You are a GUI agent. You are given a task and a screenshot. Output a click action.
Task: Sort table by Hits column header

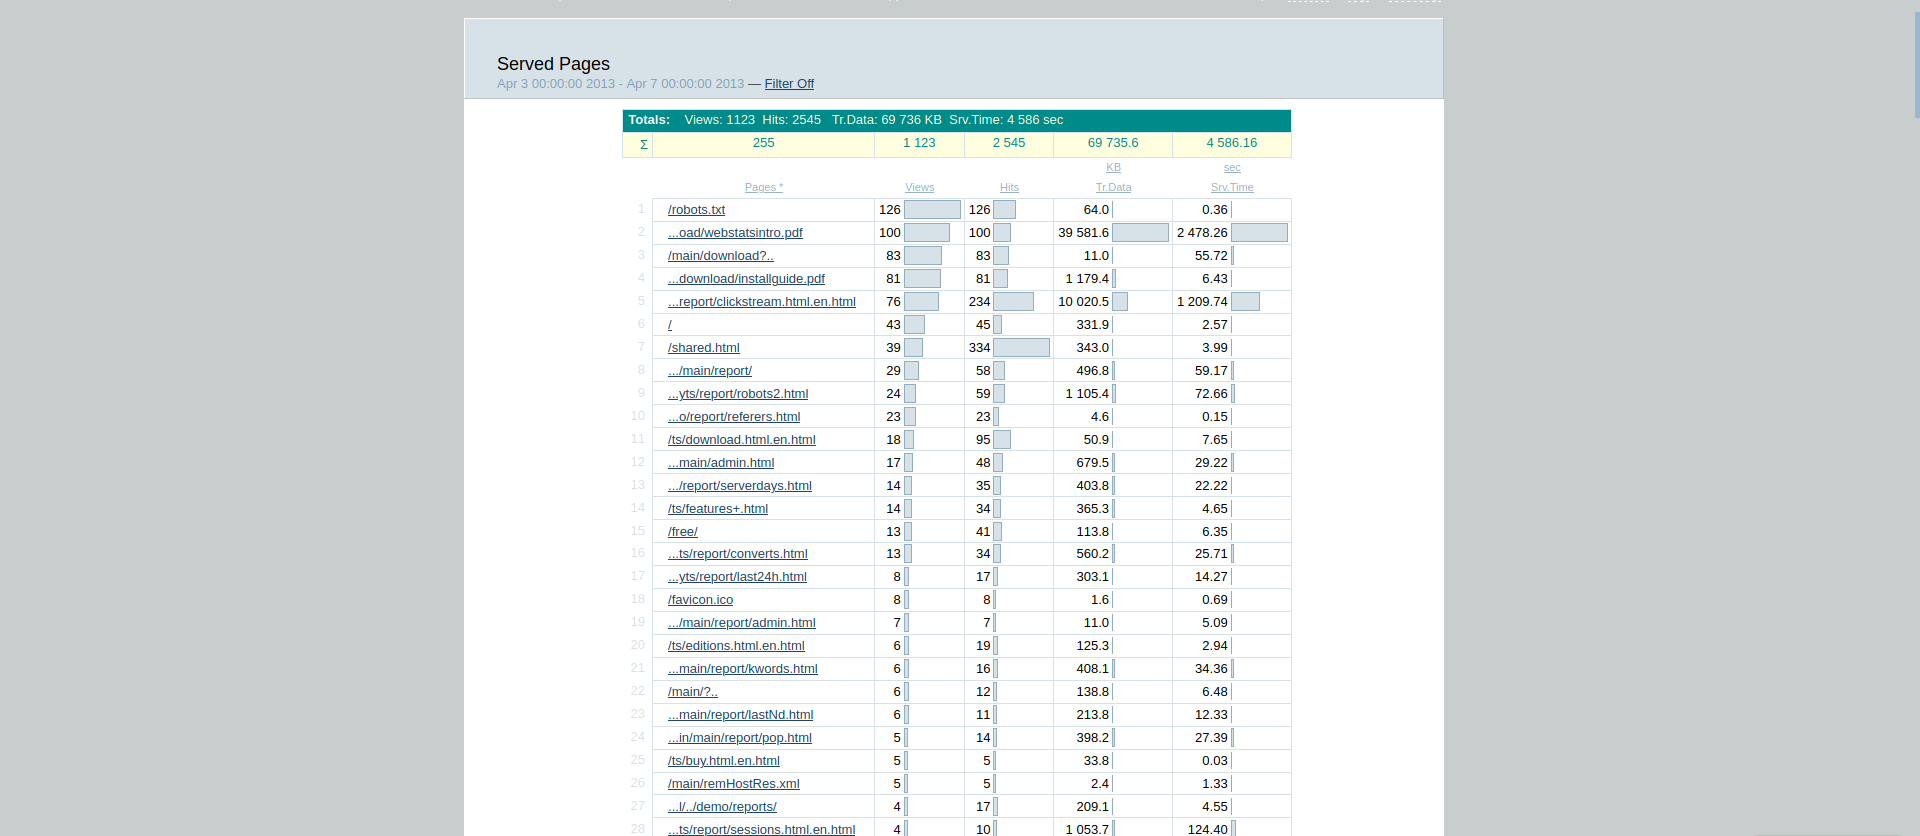pyautogui.click(x=1009, y=187)
